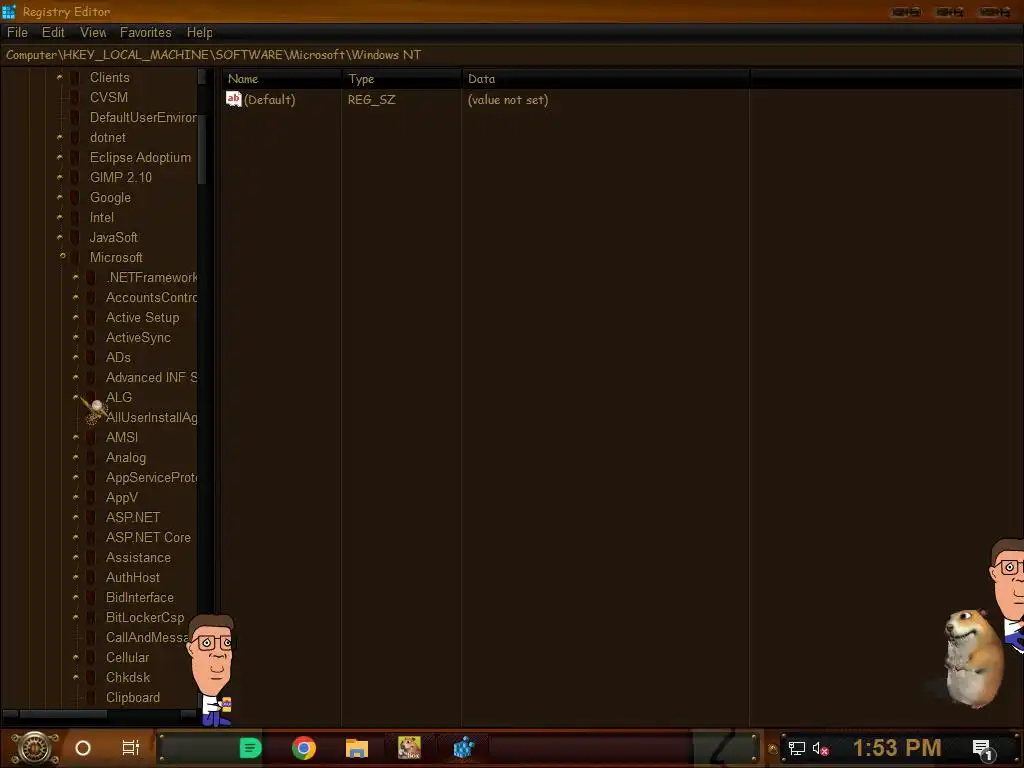Click the tree pane horizontal scrollbar thumb
The width and height of the screenshot is (1024, 768).
(x=63, y=714)
